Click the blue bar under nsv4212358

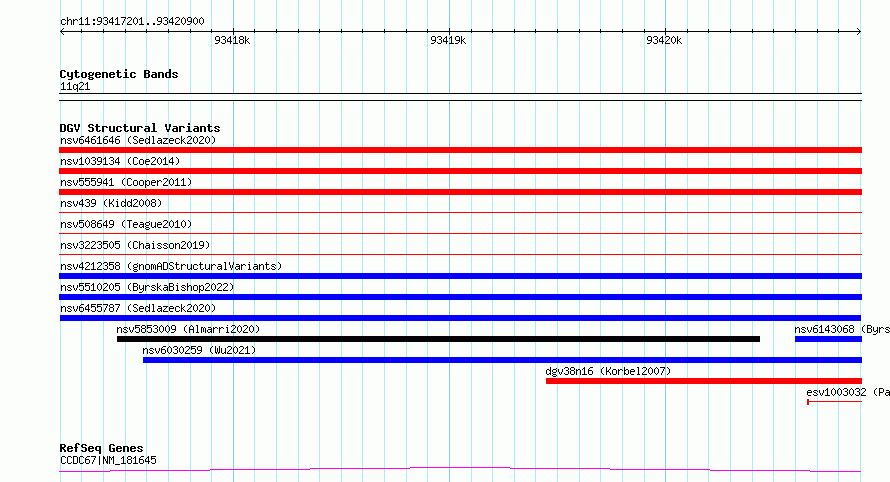pyautogui.click(x=460, y=276)
